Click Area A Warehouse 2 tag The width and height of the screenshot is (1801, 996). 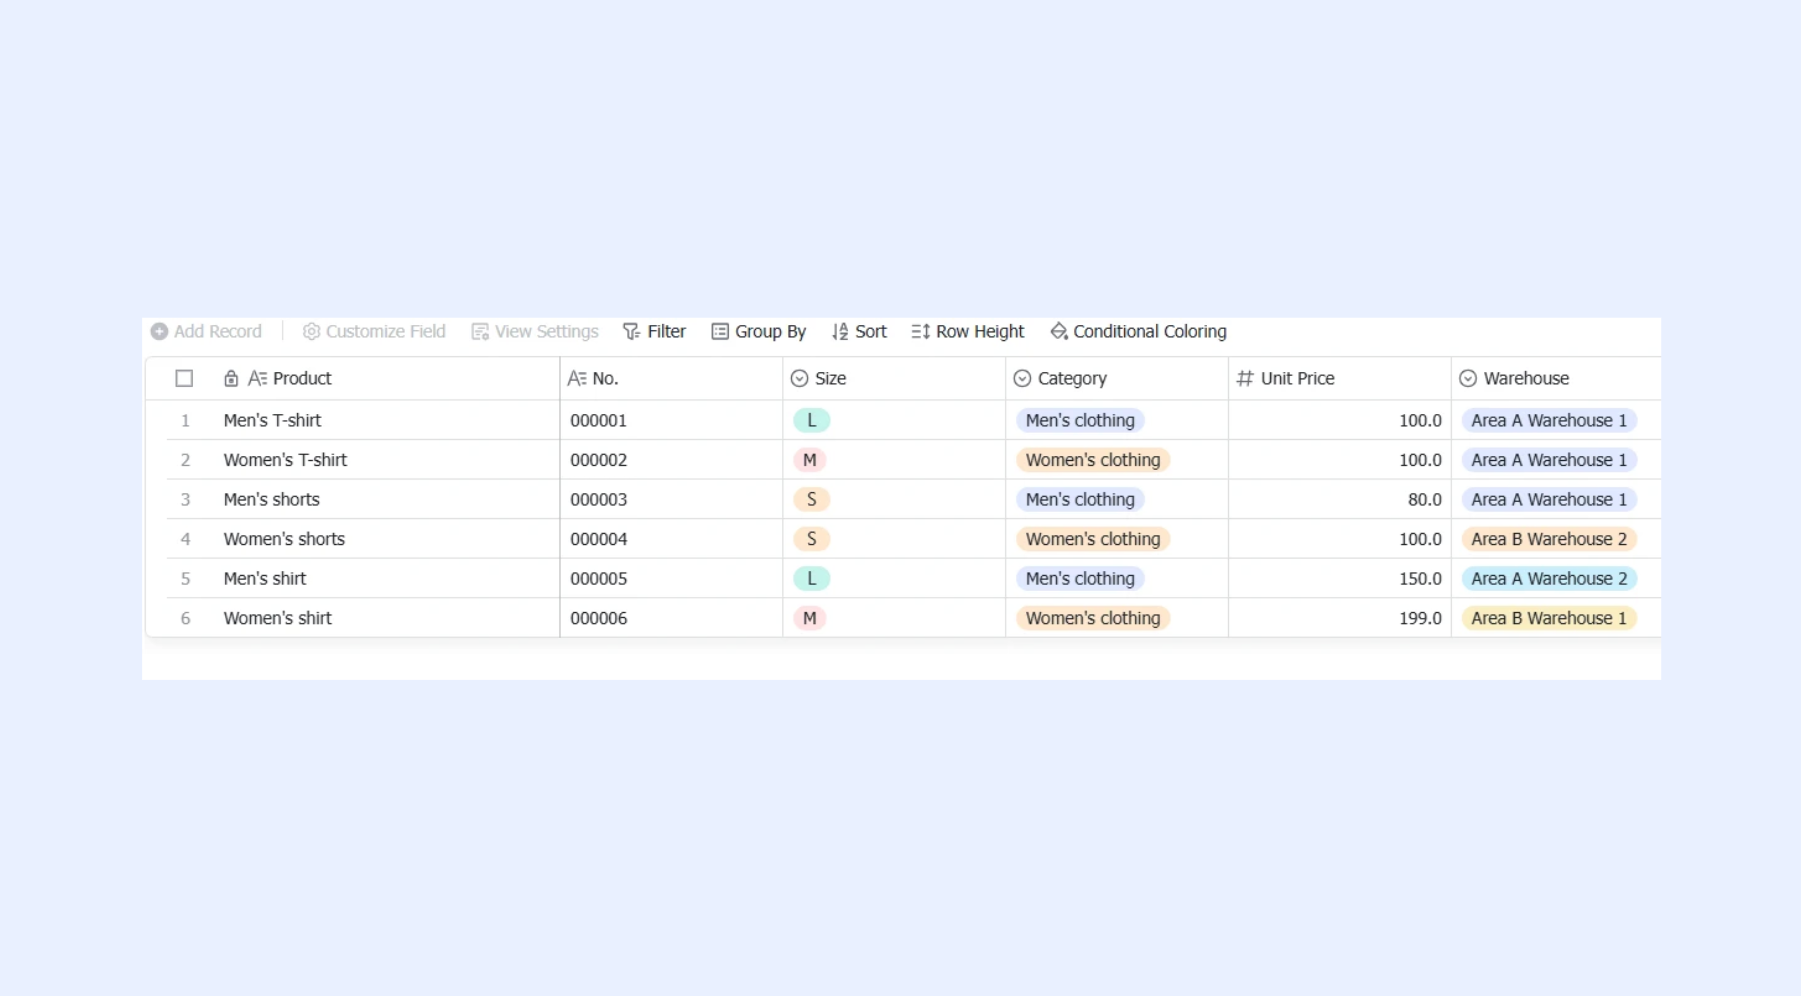1549,578
